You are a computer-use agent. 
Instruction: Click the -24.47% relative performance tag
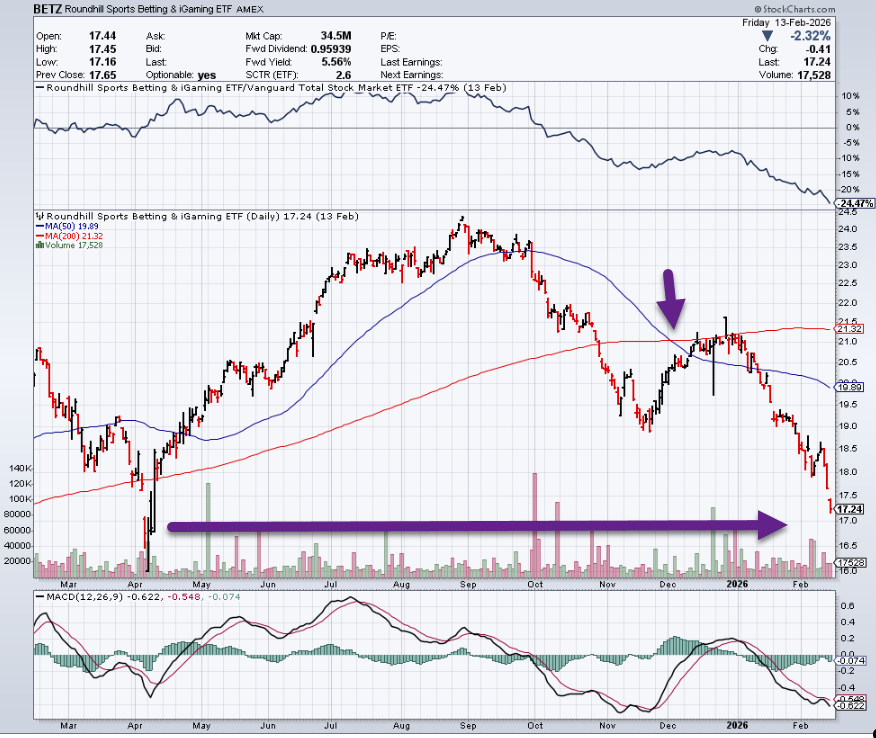851,203
